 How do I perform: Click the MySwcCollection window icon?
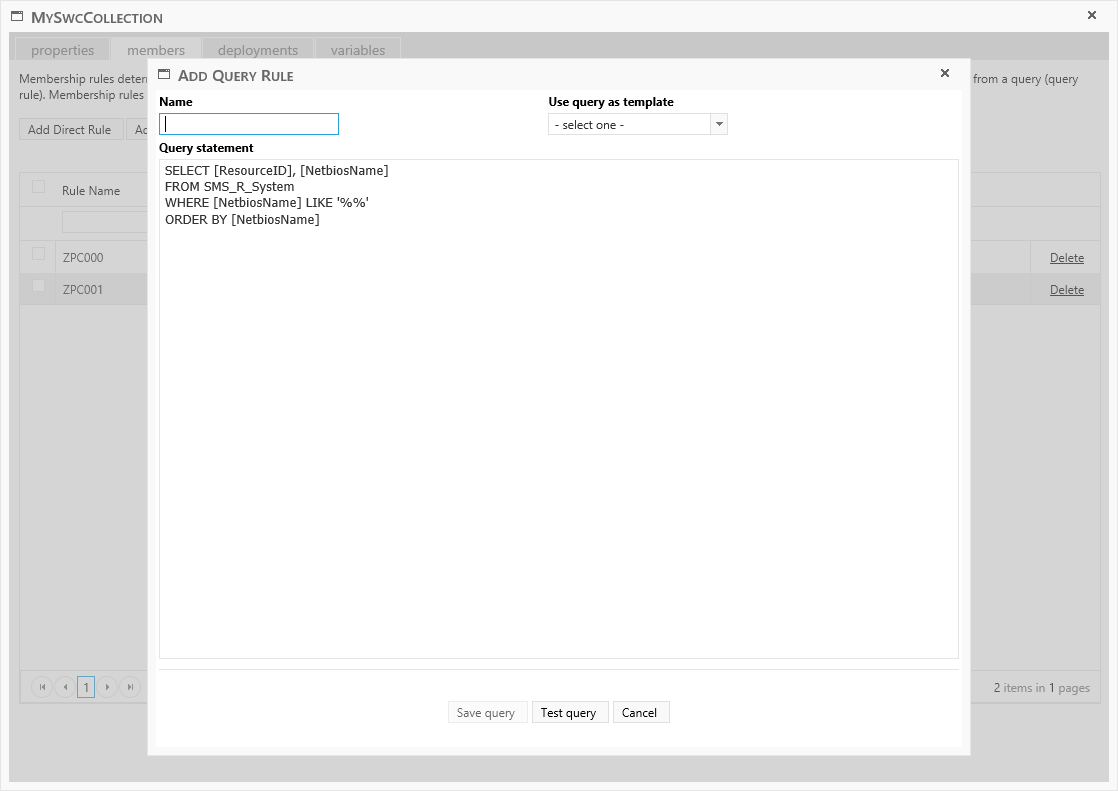coord(17,17)
